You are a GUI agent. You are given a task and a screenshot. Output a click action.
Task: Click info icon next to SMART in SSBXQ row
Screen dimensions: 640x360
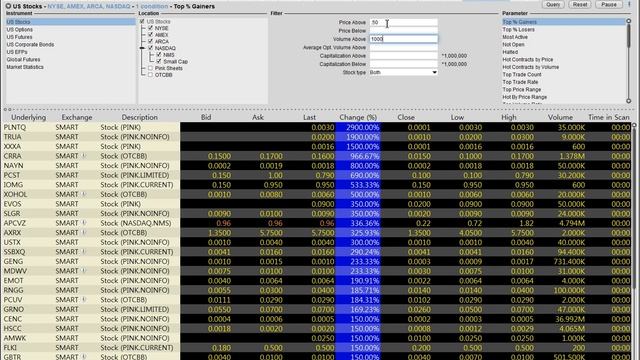click(x=84, y=251)
